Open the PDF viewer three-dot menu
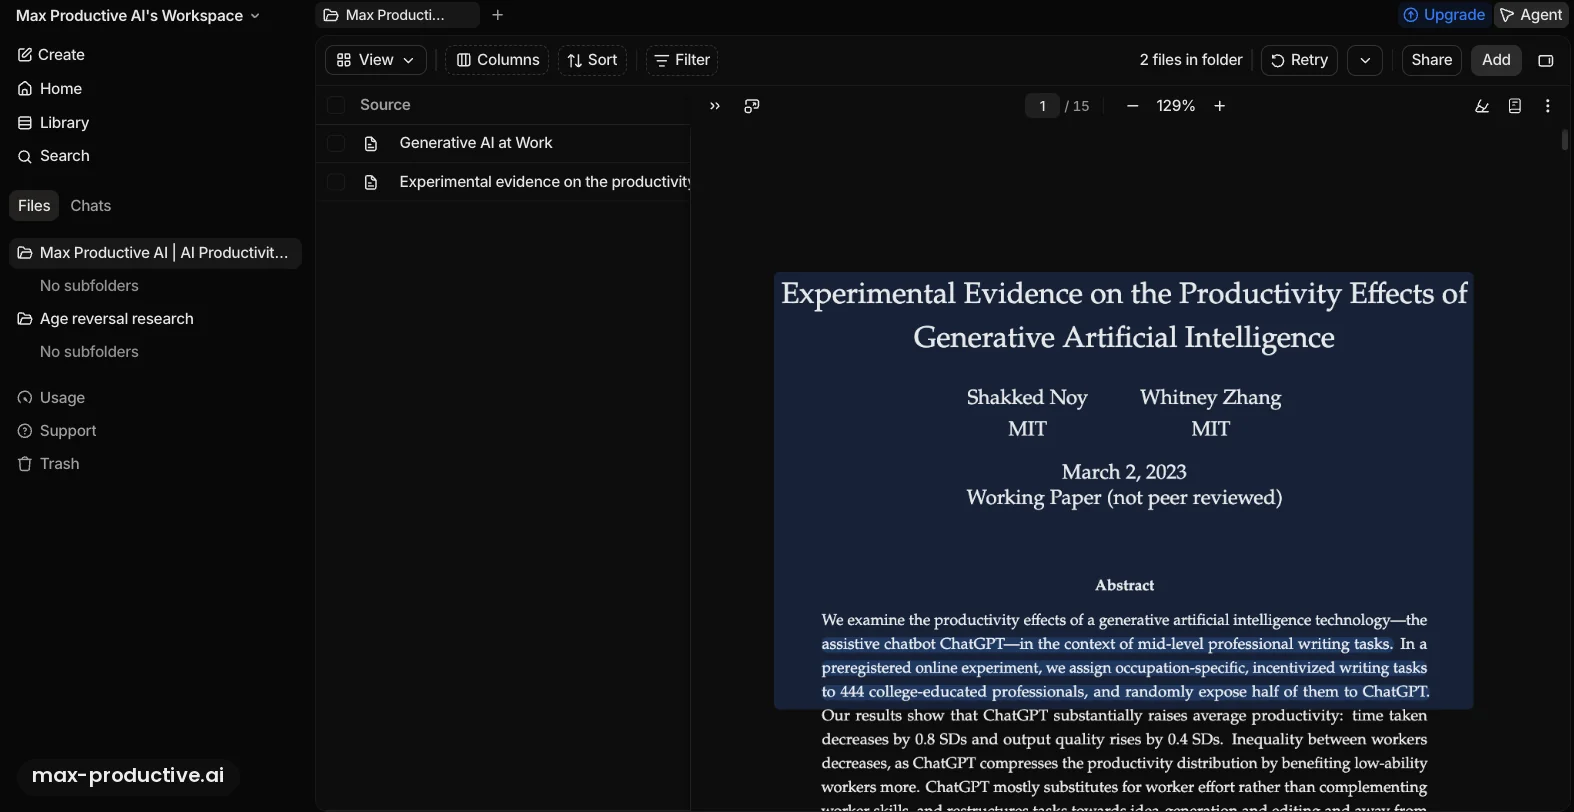1574x812 pixels. [x=1548, y=106]
